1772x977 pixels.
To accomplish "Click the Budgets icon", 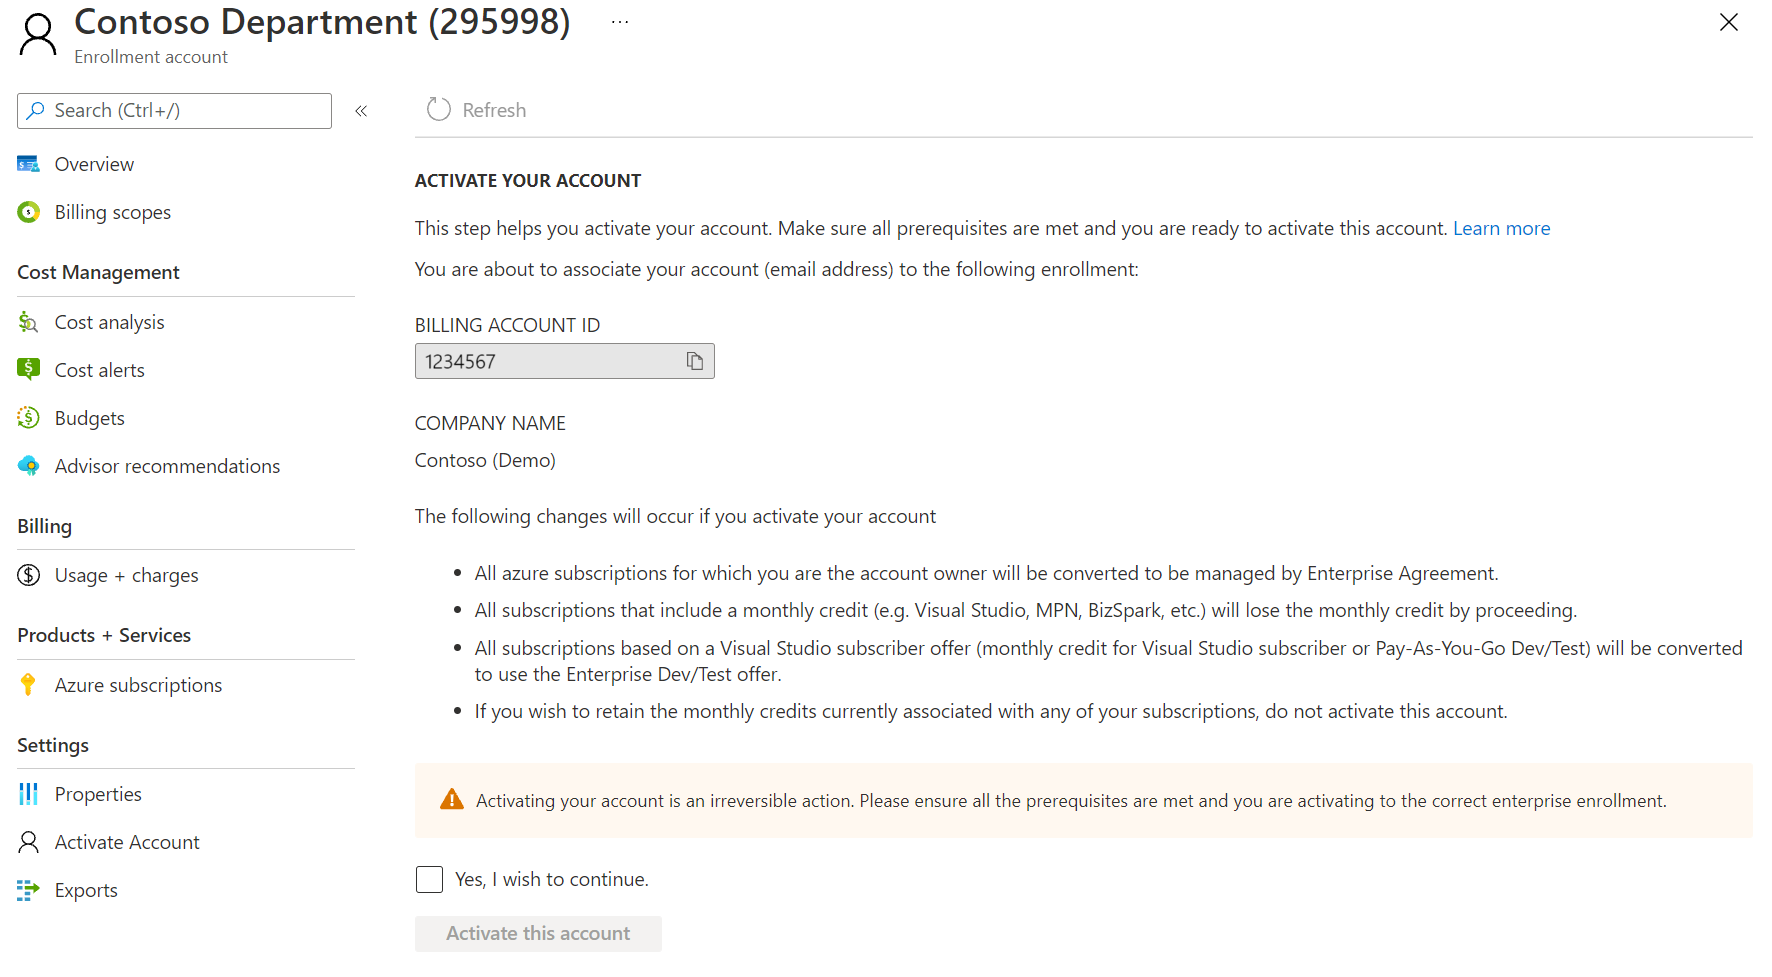I will (x=28, y=418).
